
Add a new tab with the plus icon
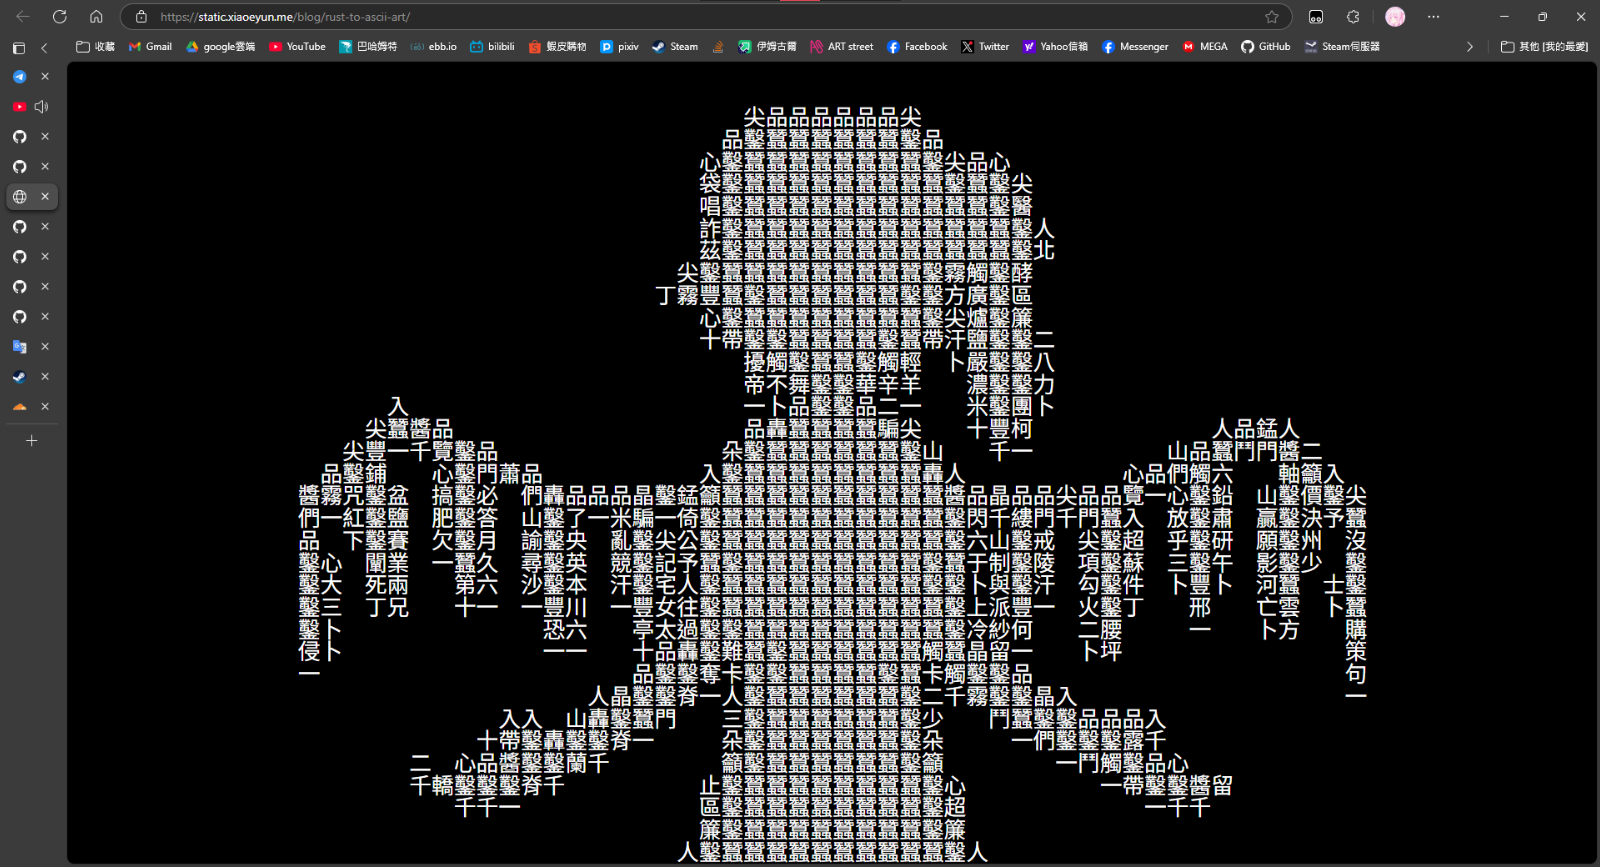coord(31,440)
